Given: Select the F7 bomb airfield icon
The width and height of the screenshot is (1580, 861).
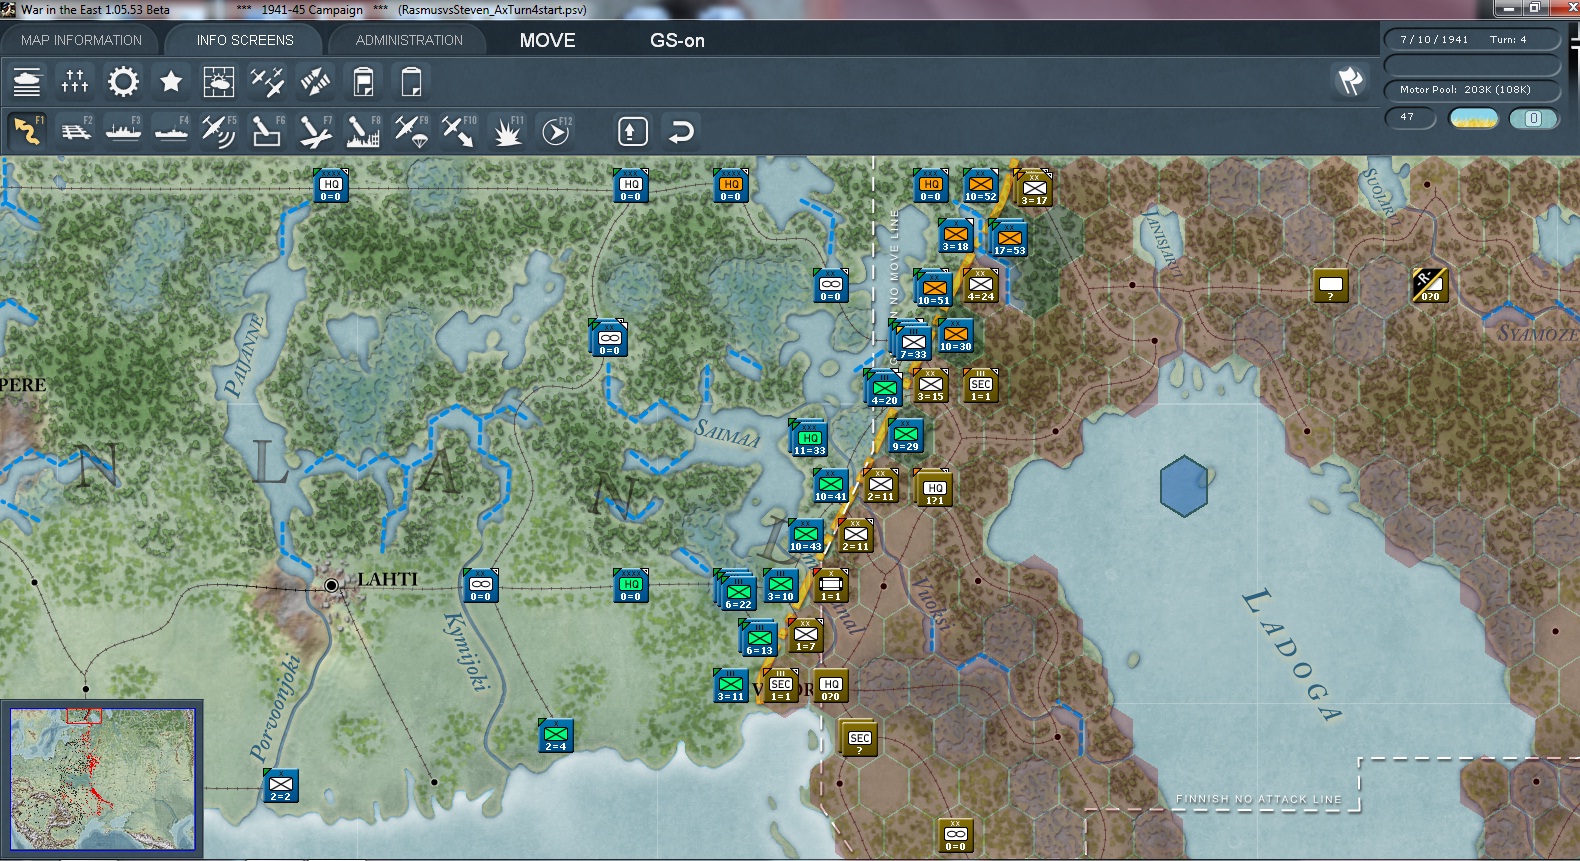Looking at the screenshot, I should tap(315, 131).
